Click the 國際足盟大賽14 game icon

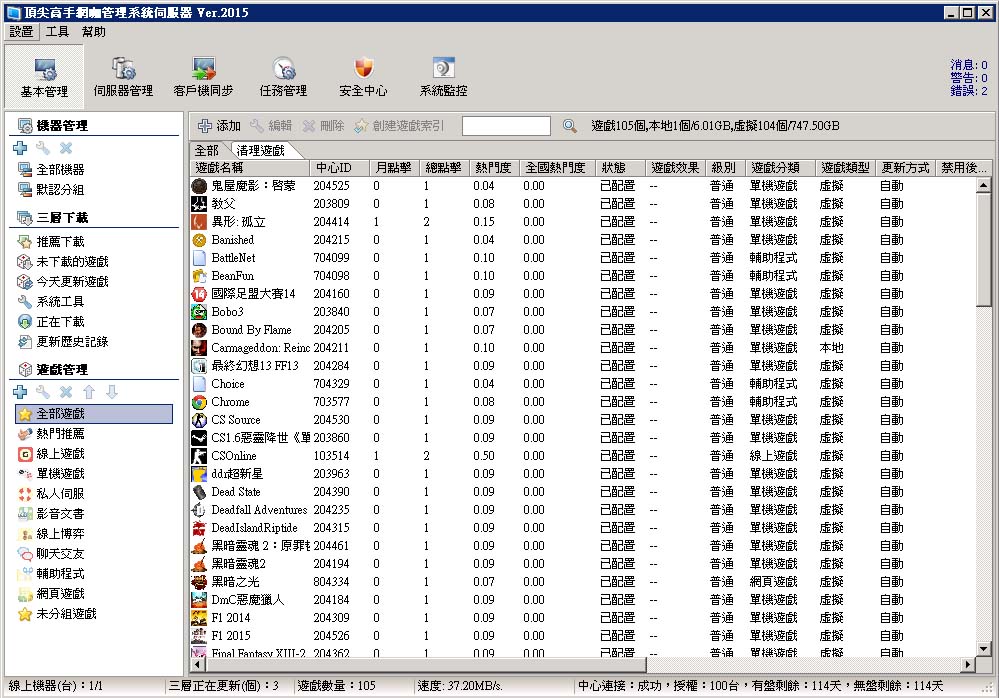tap(199, 294)
